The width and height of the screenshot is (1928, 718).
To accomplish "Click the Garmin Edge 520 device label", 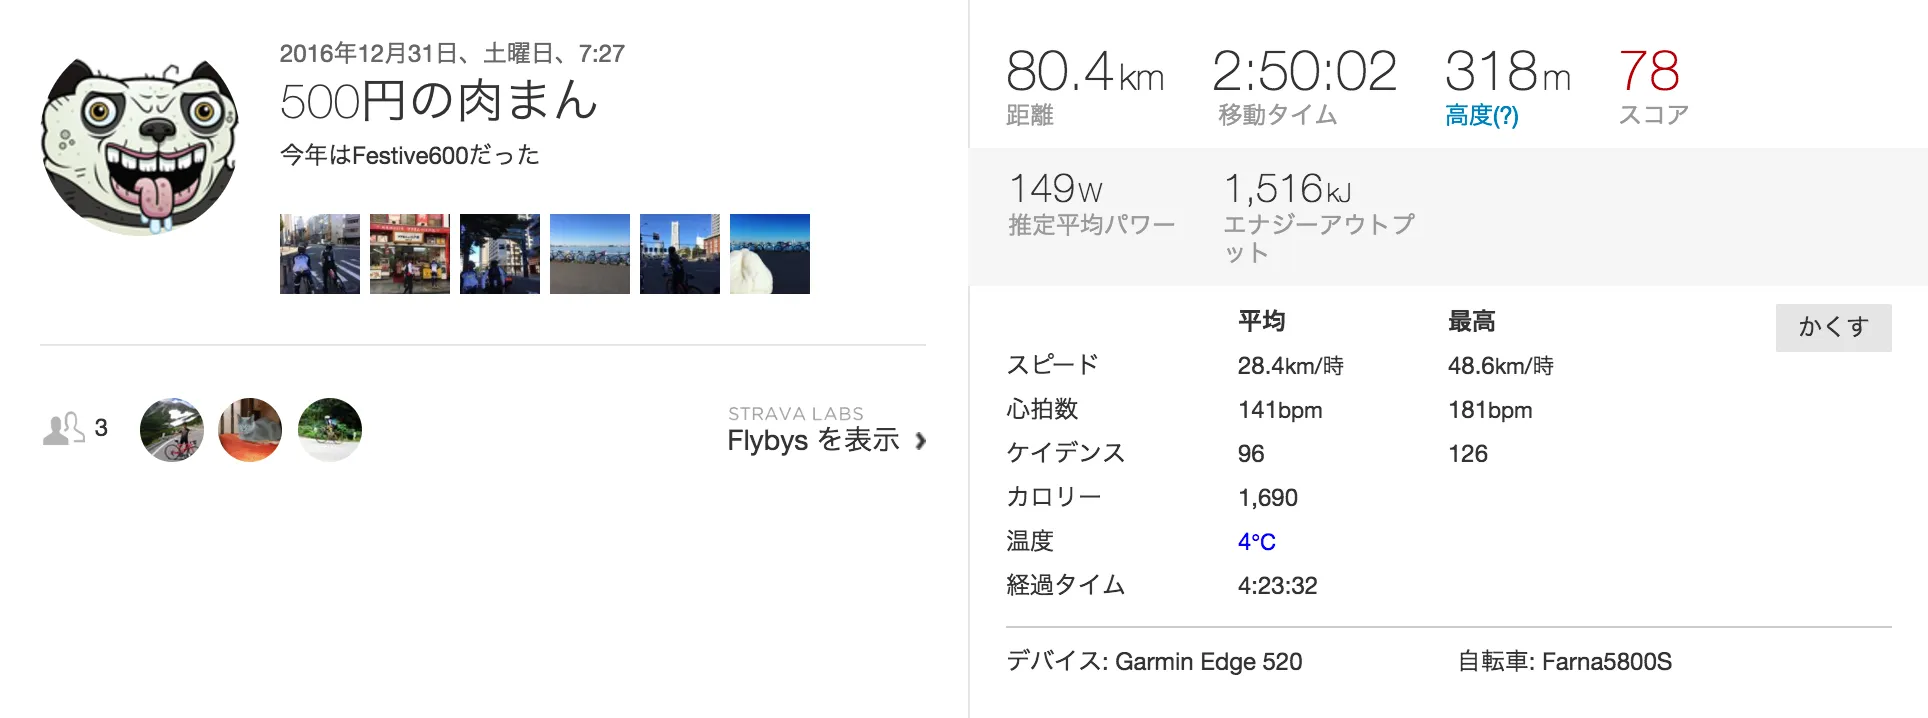I will [x=1155, y=661].
